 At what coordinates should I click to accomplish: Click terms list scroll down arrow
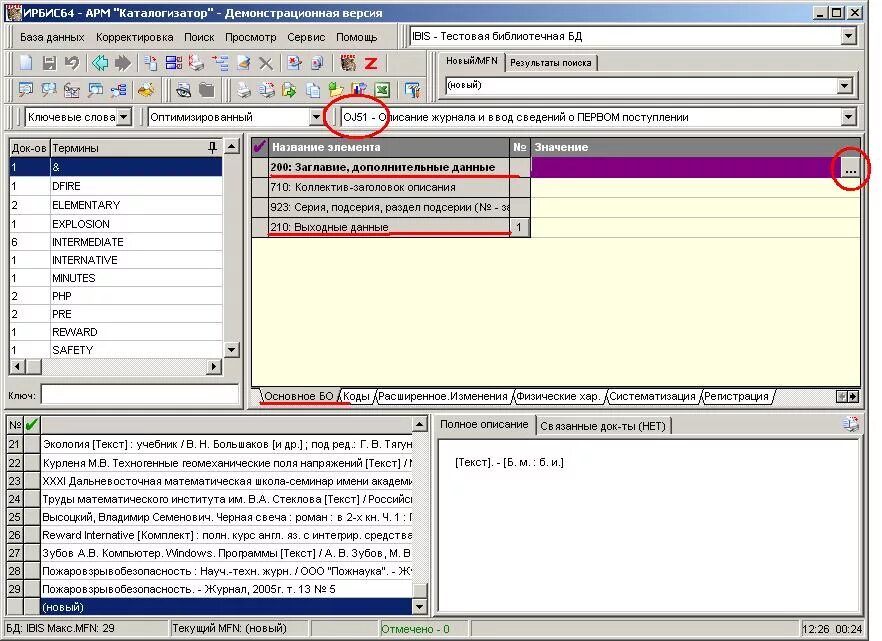[232, 350]
